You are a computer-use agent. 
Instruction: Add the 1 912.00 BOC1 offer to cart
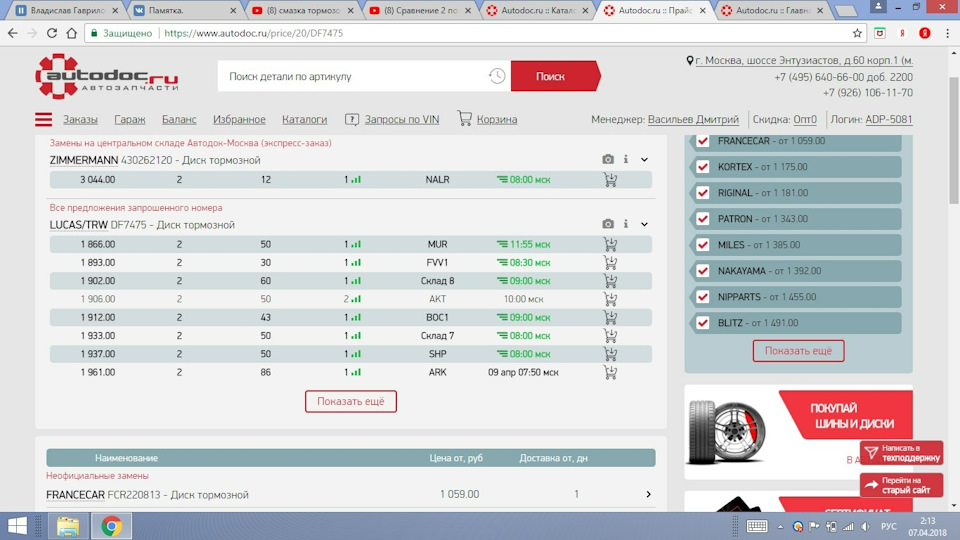(610, 318)
